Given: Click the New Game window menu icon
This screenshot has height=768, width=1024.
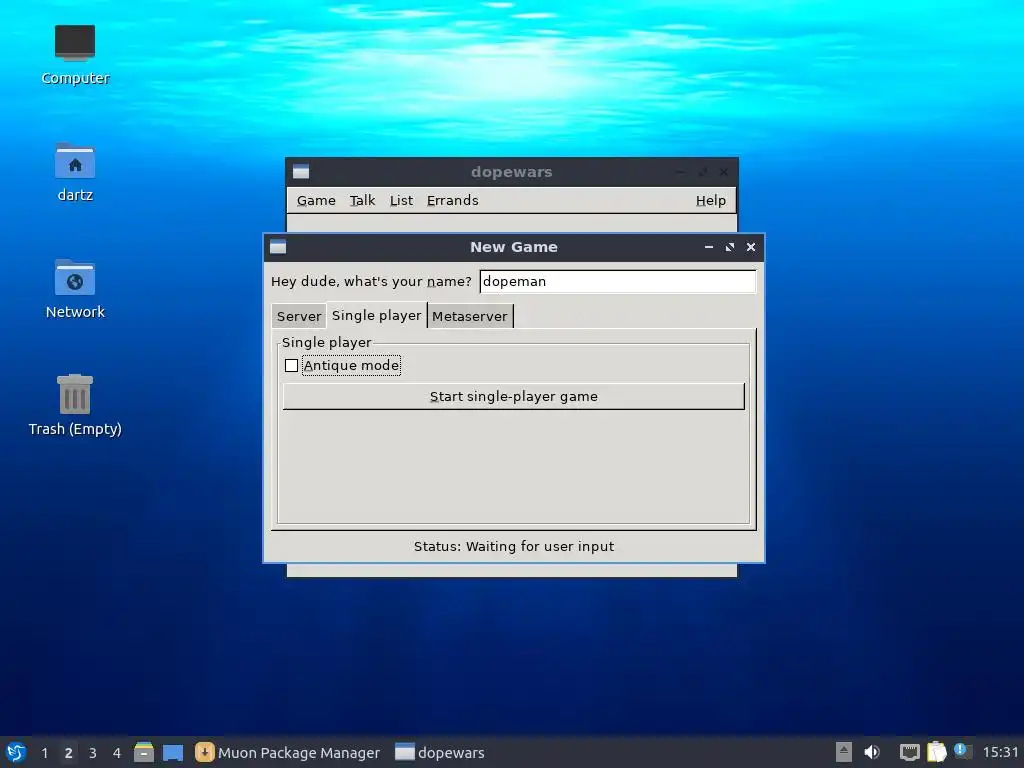Looking at the screenshot, I should point(278,247).
